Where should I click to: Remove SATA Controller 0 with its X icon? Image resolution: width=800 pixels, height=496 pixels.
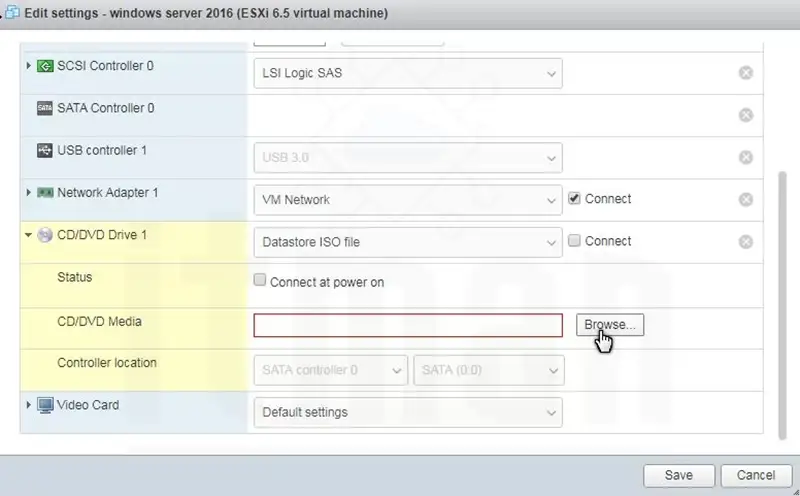click(745, 115)
